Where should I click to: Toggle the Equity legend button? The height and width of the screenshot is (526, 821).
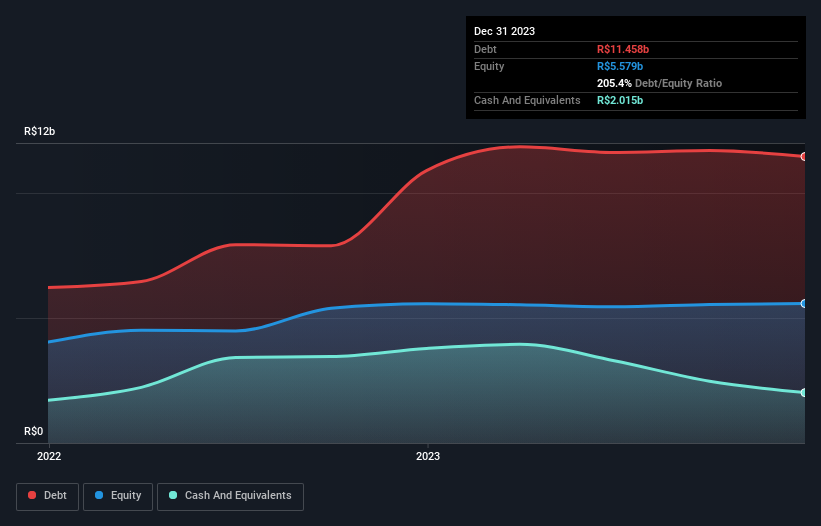tap(118, 496)
